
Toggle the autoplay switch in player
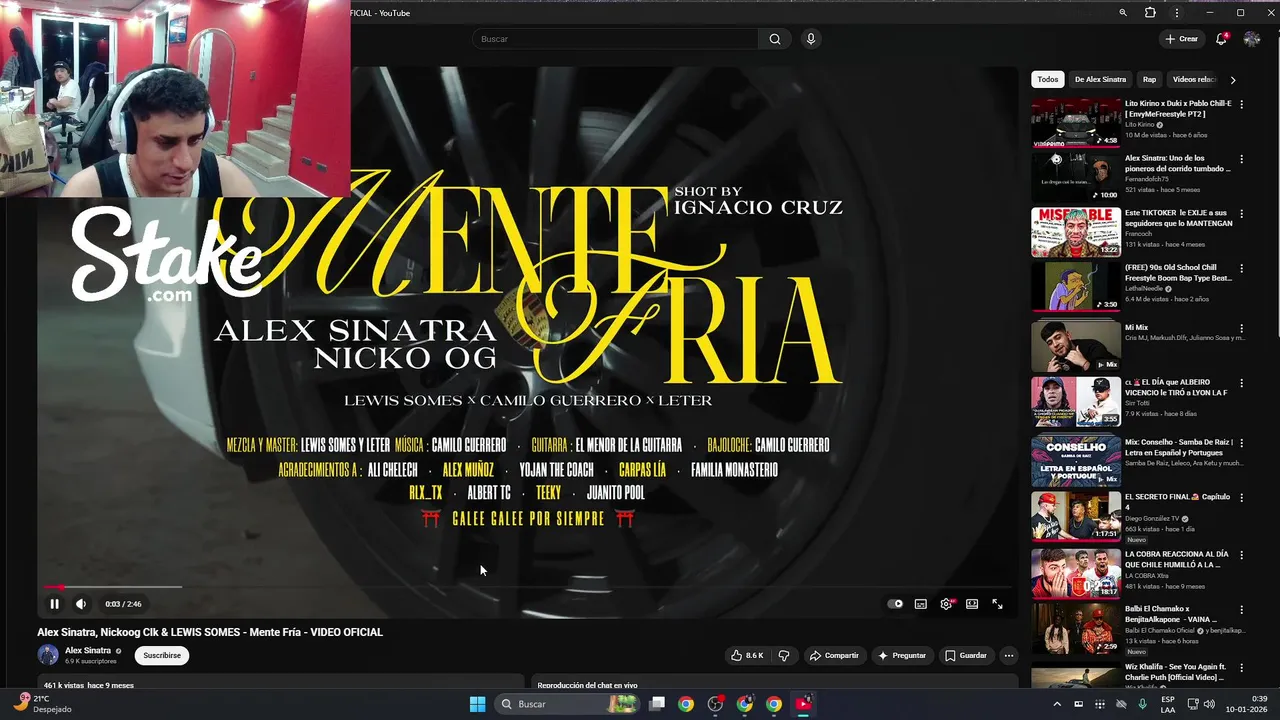895,604
